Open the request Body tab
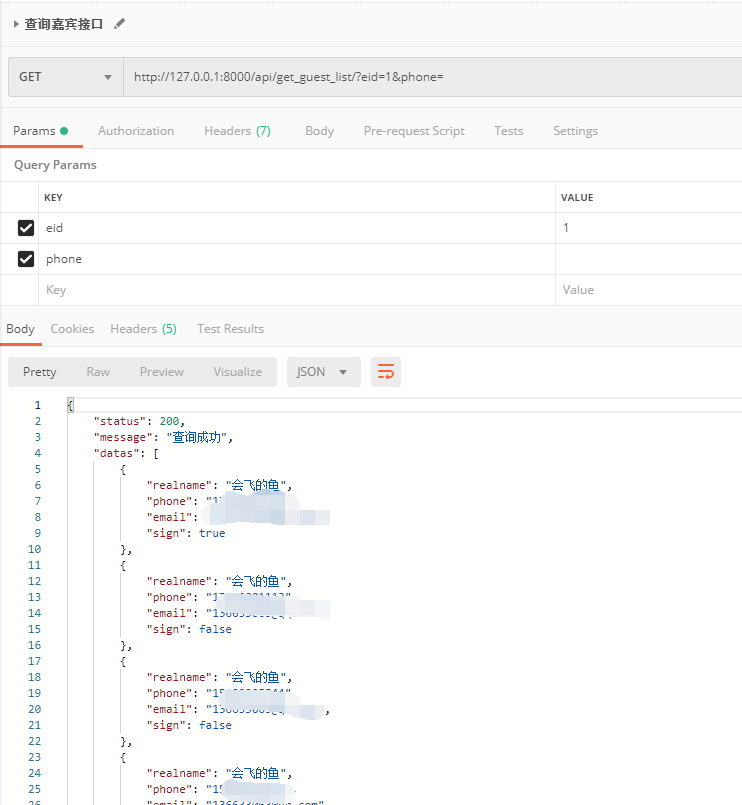742x805 pixels. [x=319, y=131]
